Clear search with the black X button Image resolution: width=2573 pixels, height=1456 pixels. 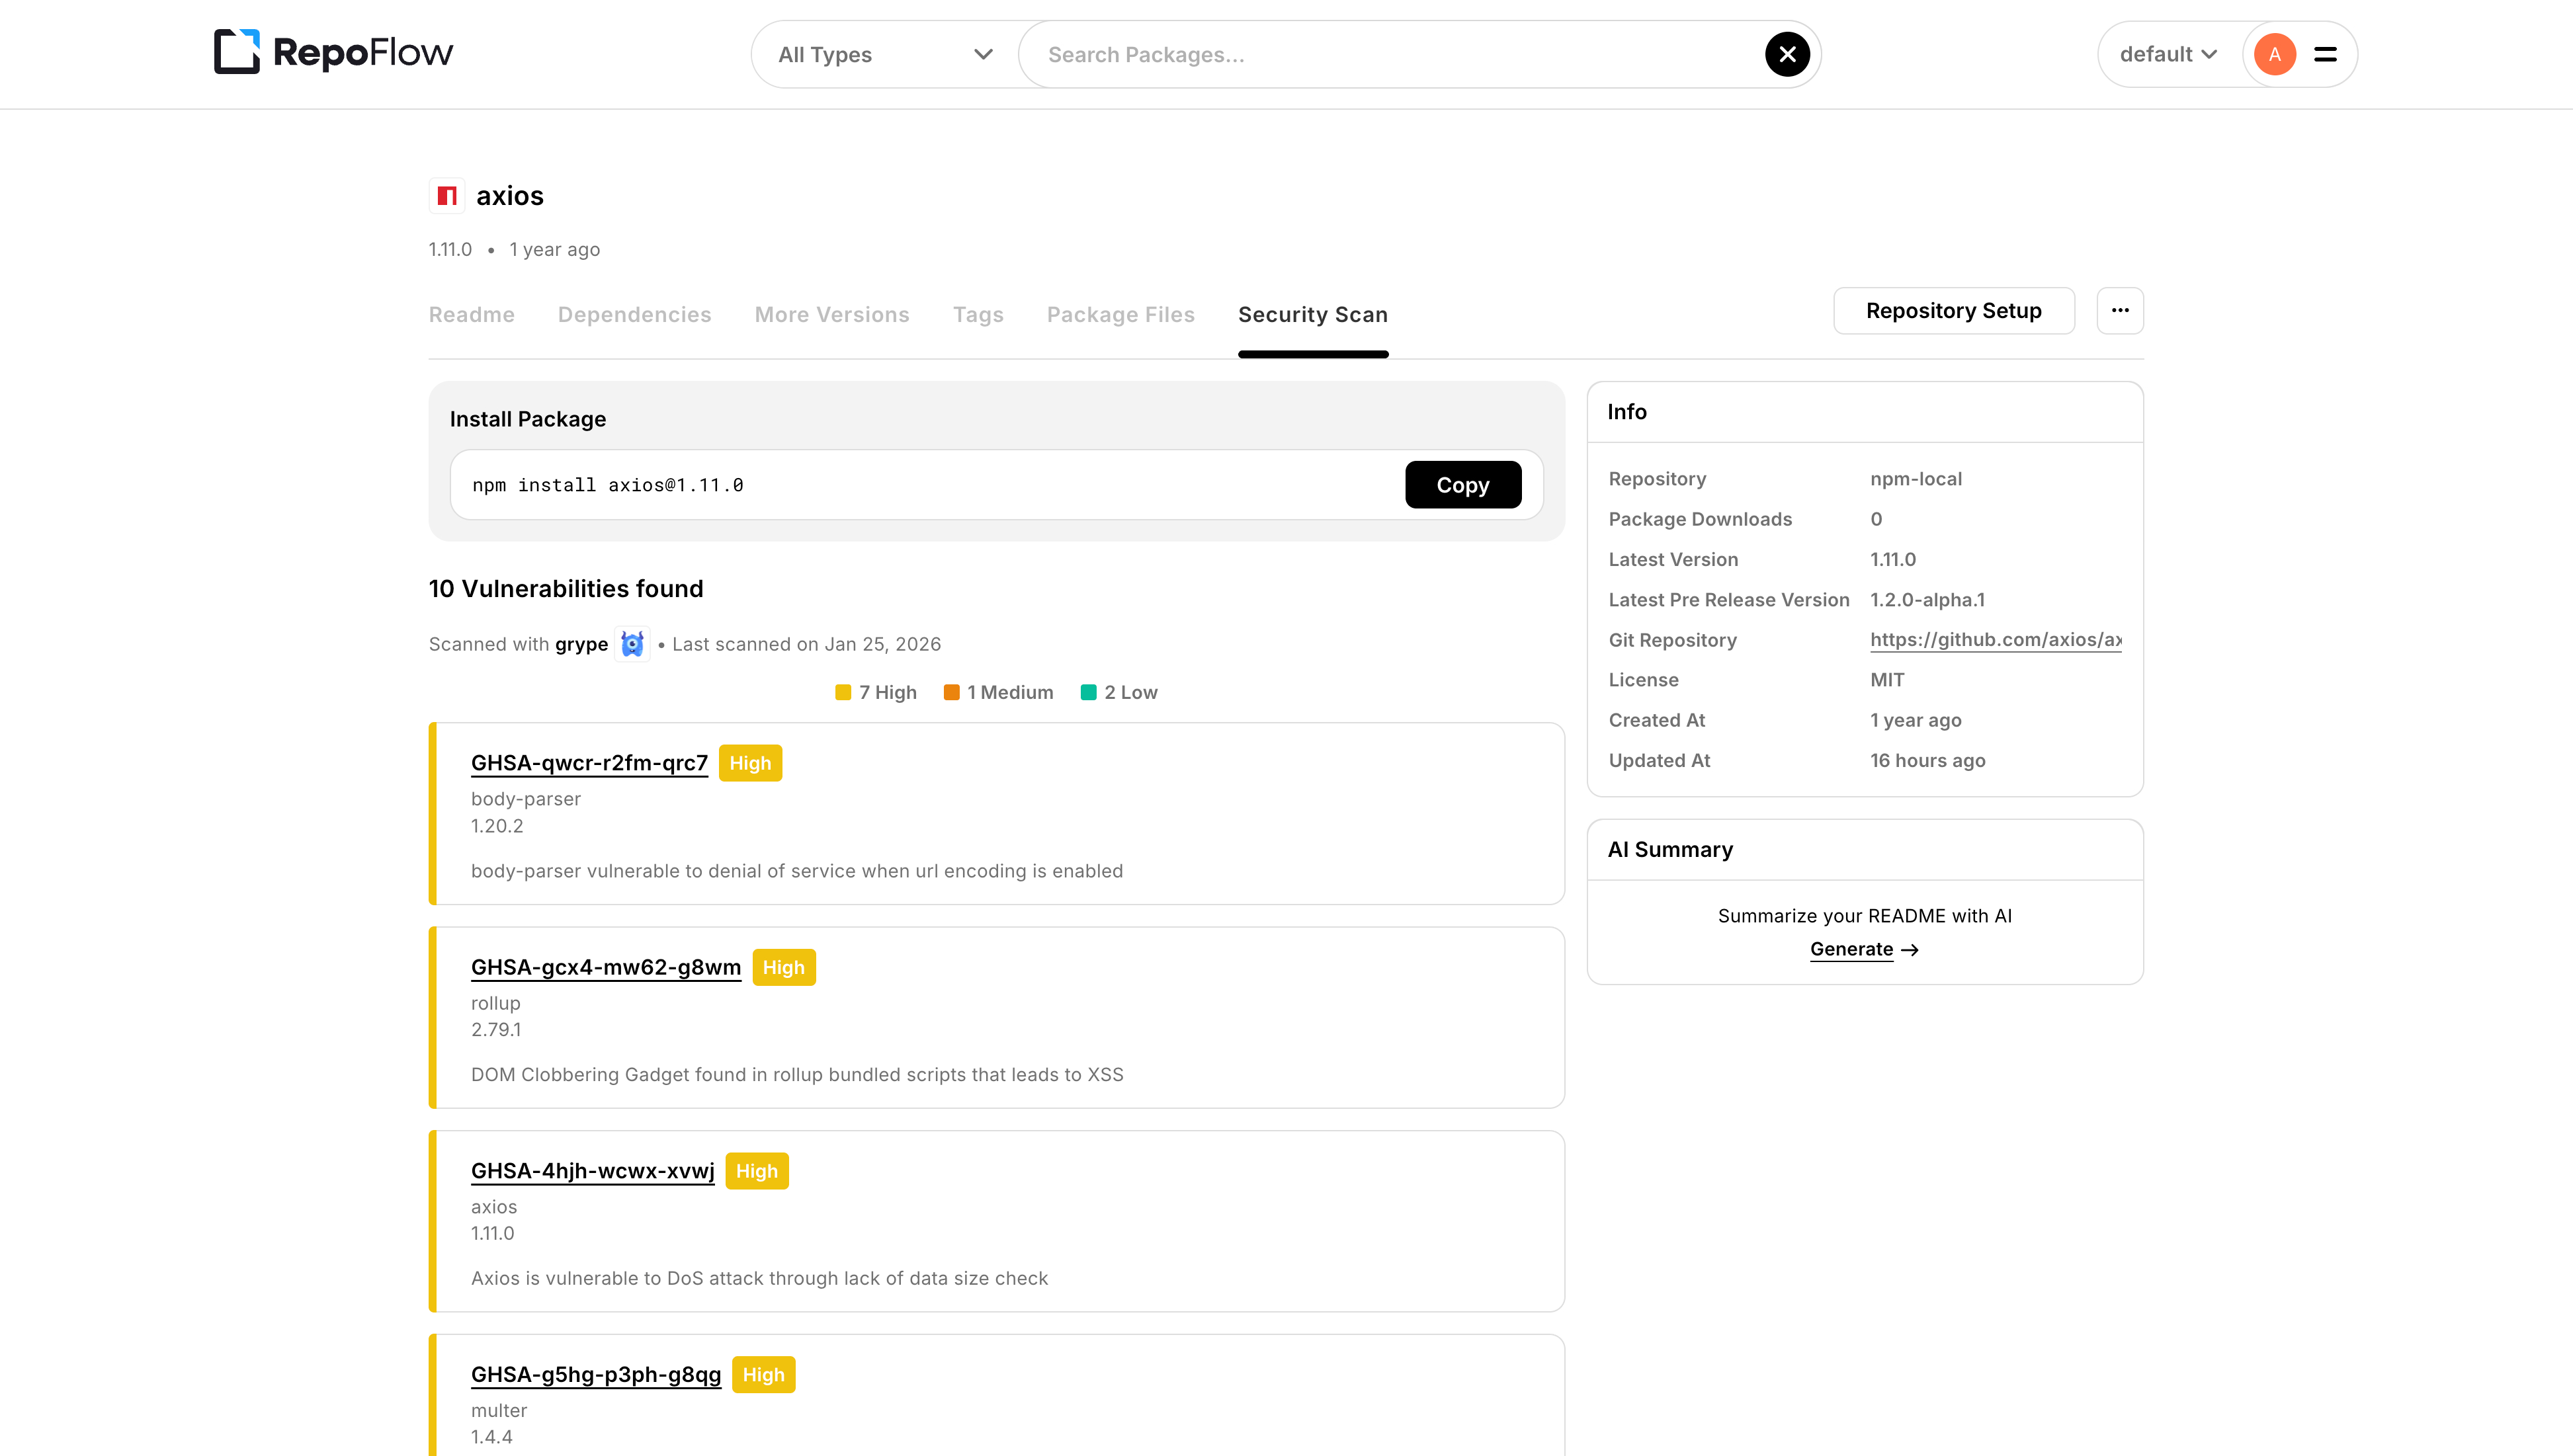tap(1787, 54)
